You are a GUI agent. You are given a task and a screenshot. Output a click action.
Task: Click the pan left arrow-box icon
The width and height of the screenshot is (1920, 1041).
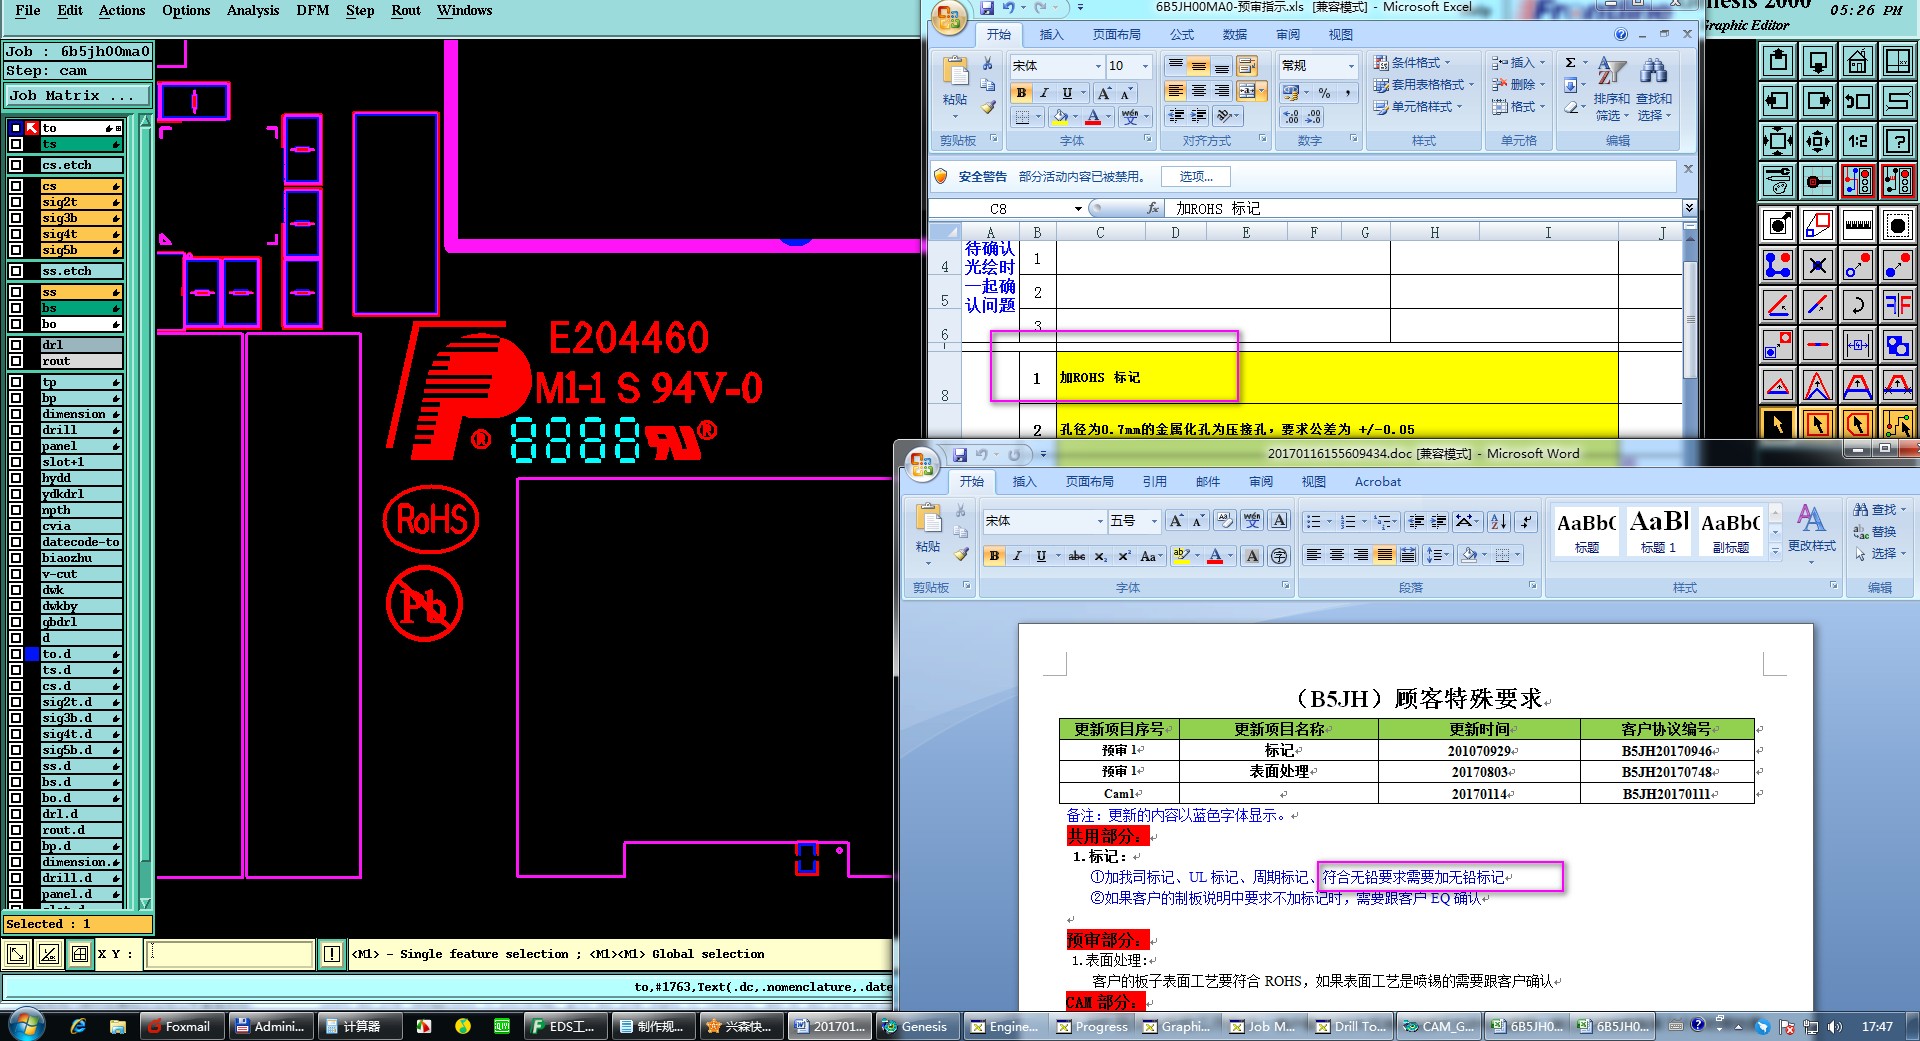tap(1777, 101)
